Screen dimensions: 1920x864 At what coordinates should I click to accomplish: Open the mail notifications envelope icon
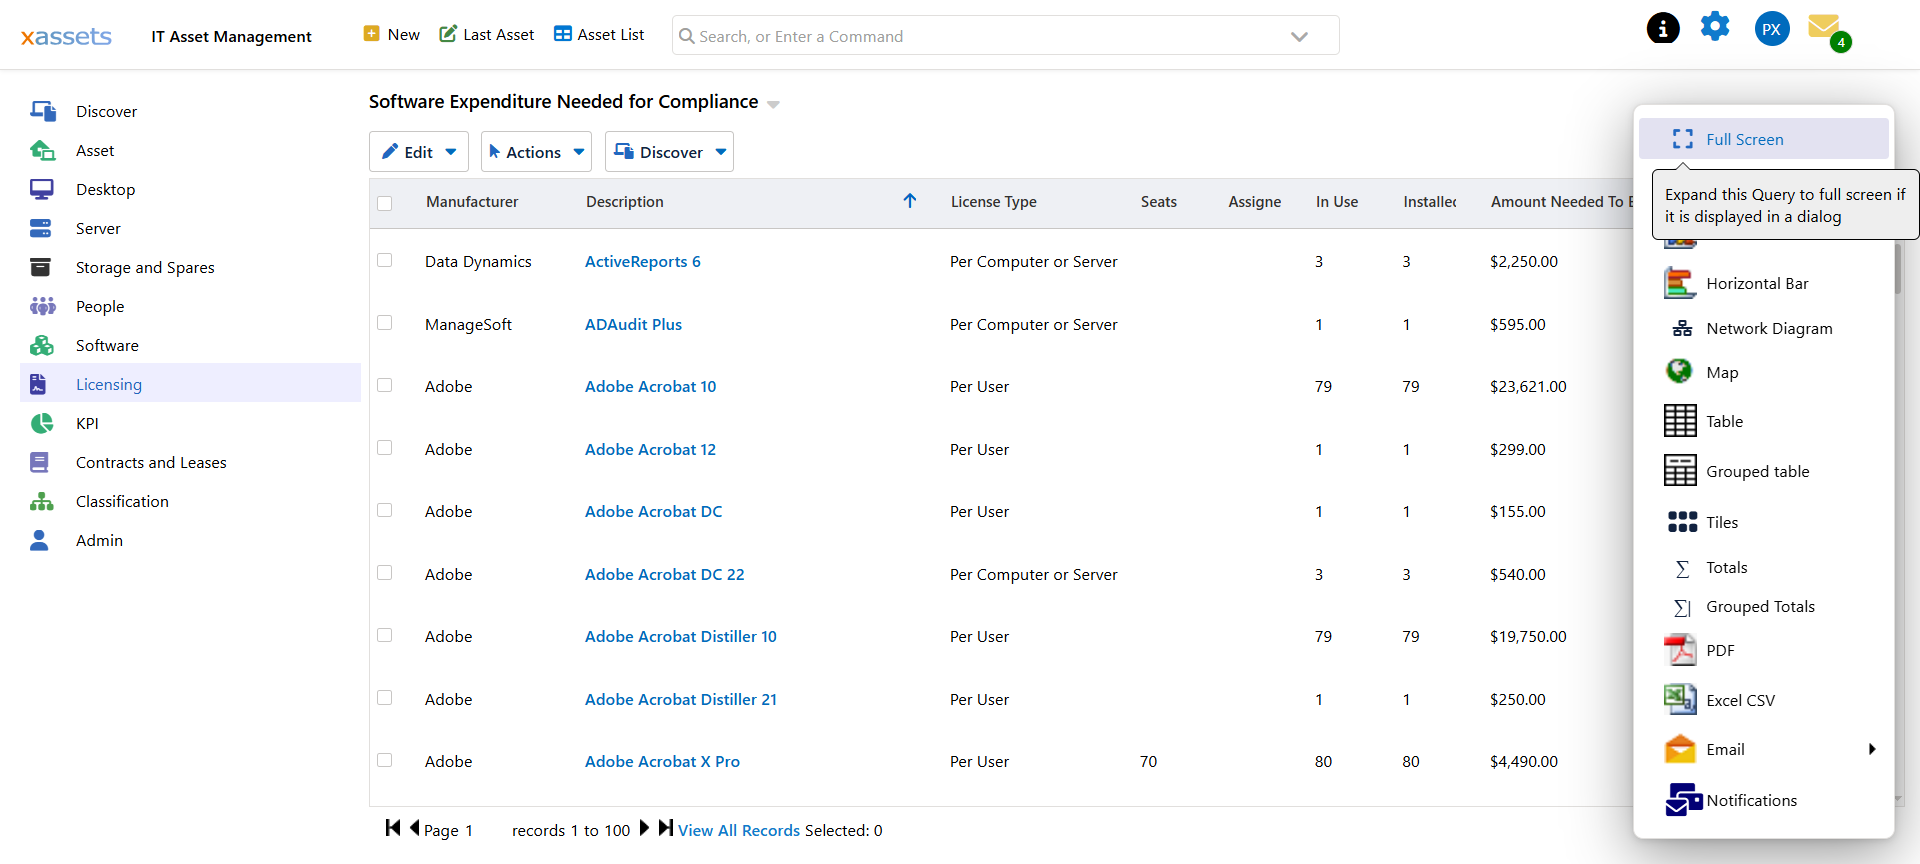1826,27
